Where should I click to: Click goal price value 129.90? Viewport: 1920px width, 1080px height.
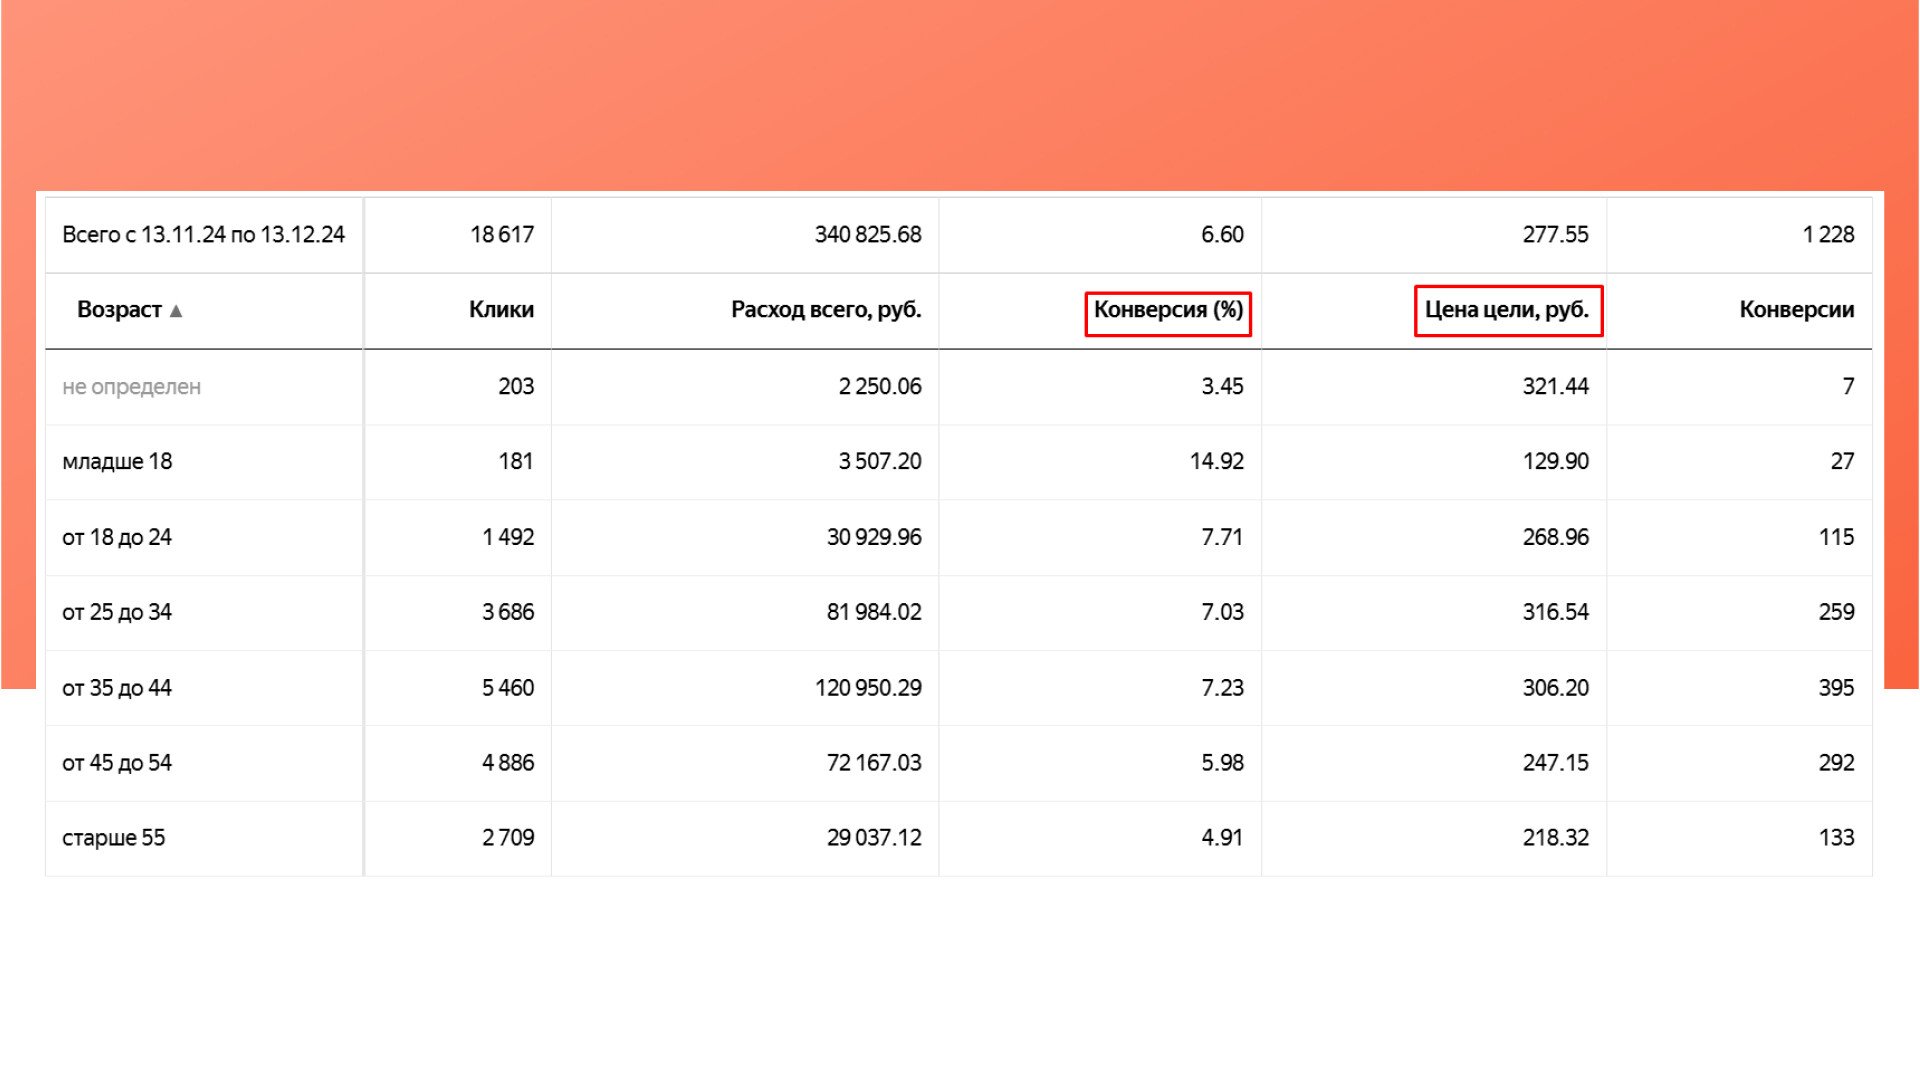1555,462
